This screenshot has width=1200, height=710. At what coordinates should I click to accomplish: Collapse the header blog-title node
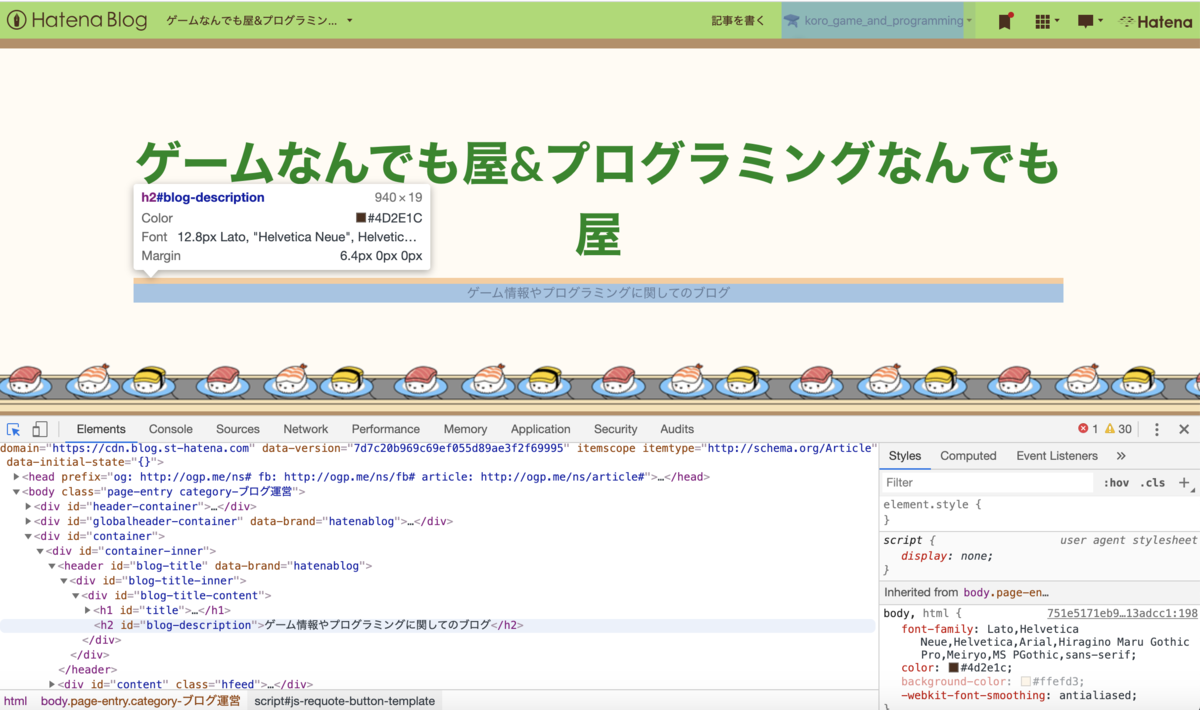click(x=52, y=566)
